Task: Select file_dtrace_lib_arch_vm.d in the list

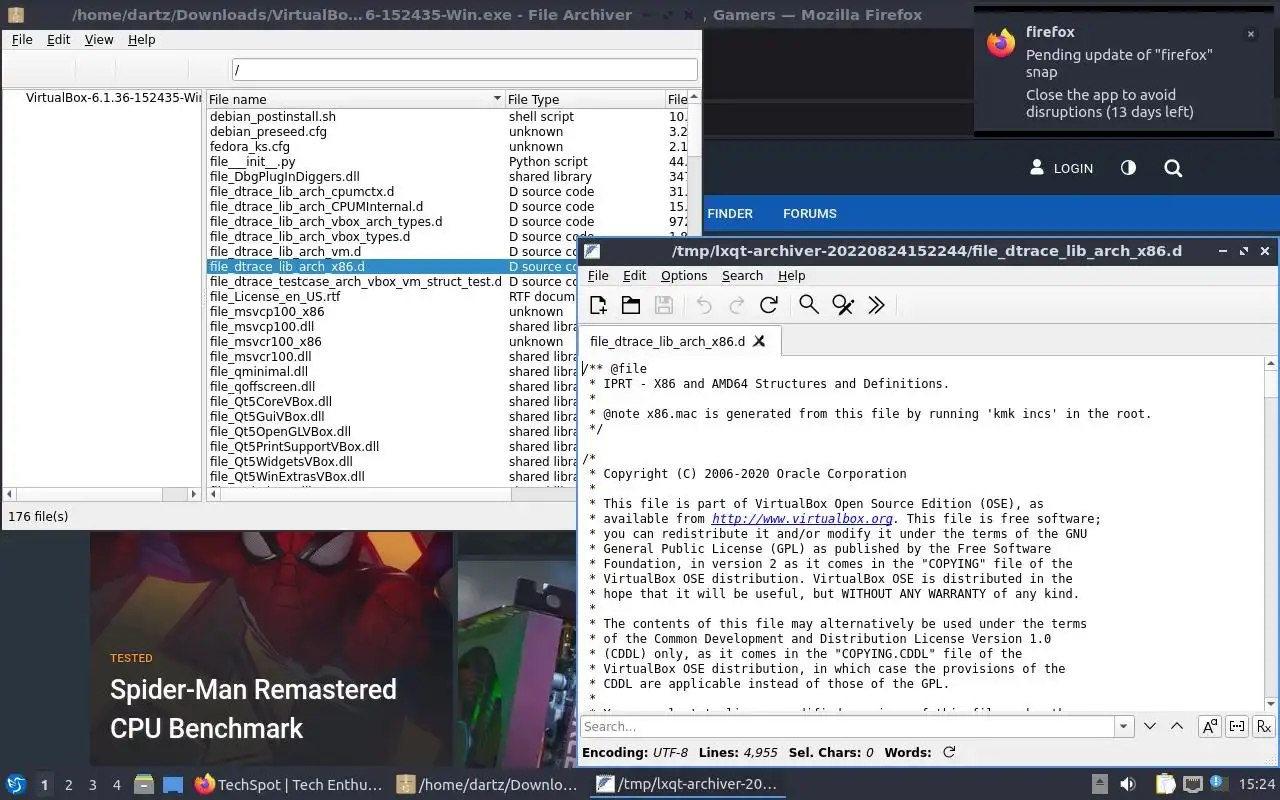Action: [x=286, y=252]
